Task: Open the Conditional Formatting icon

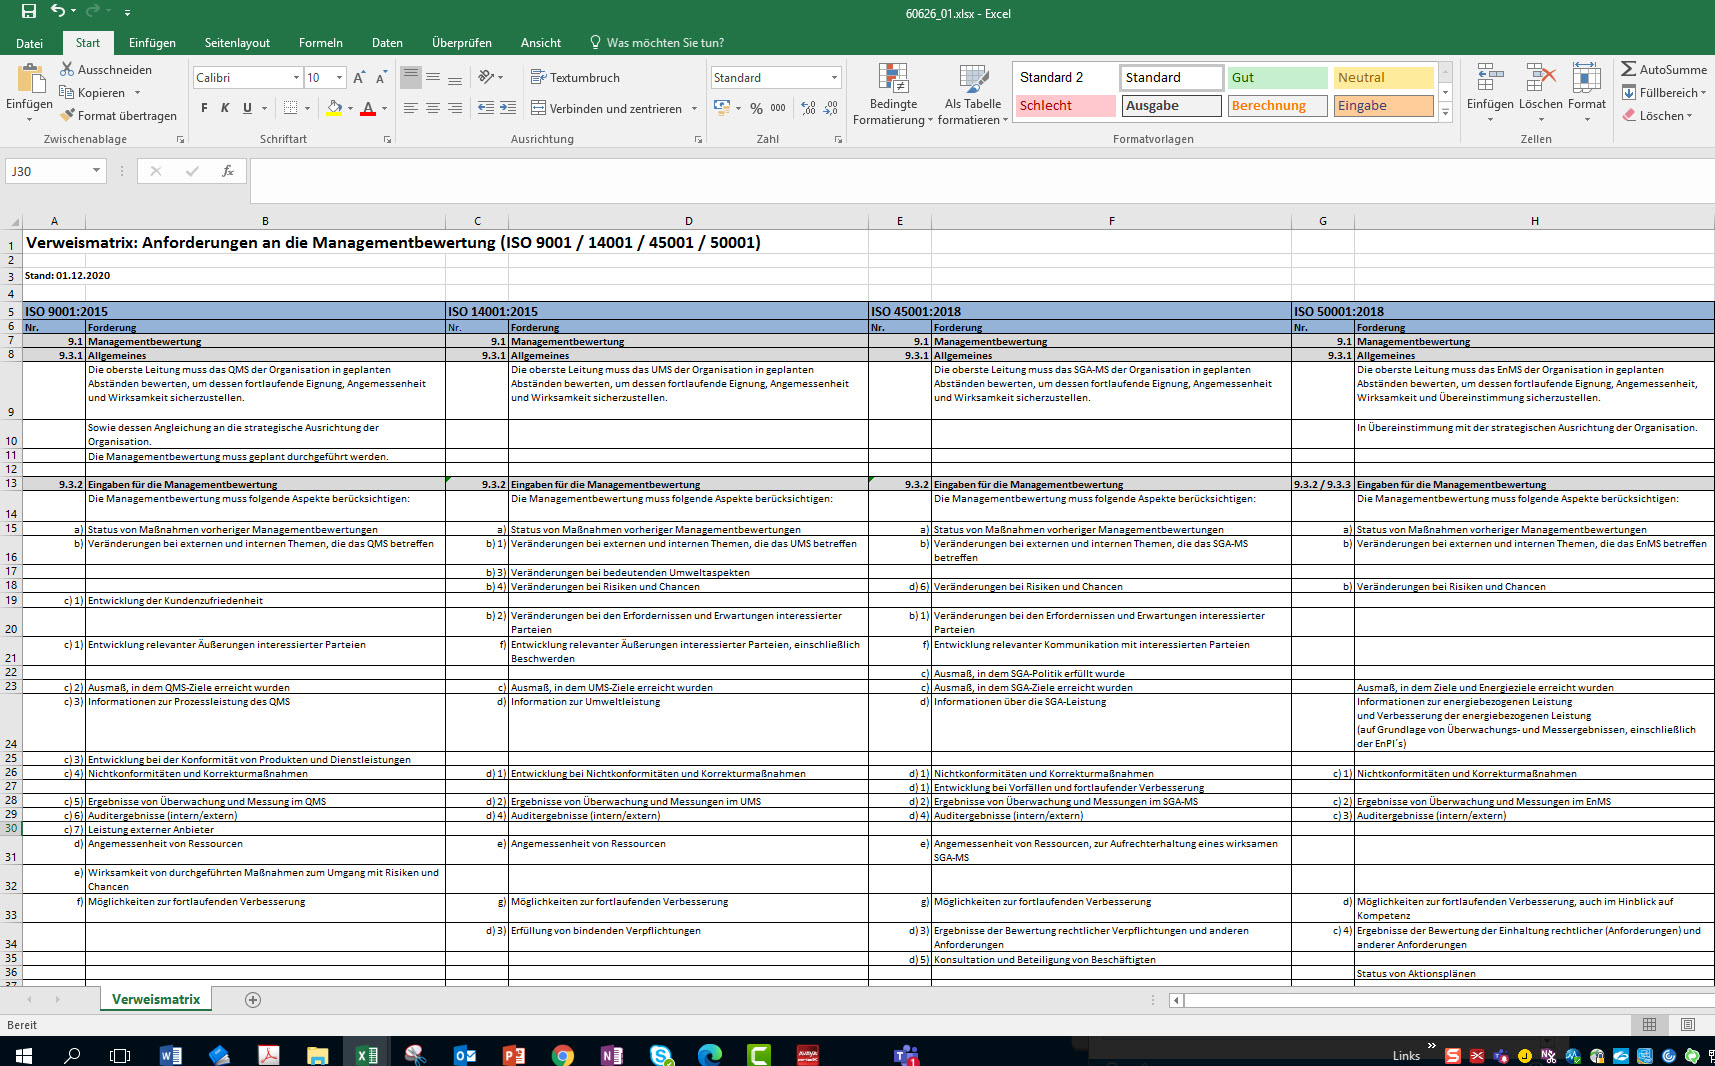Action: click(893, 78)
